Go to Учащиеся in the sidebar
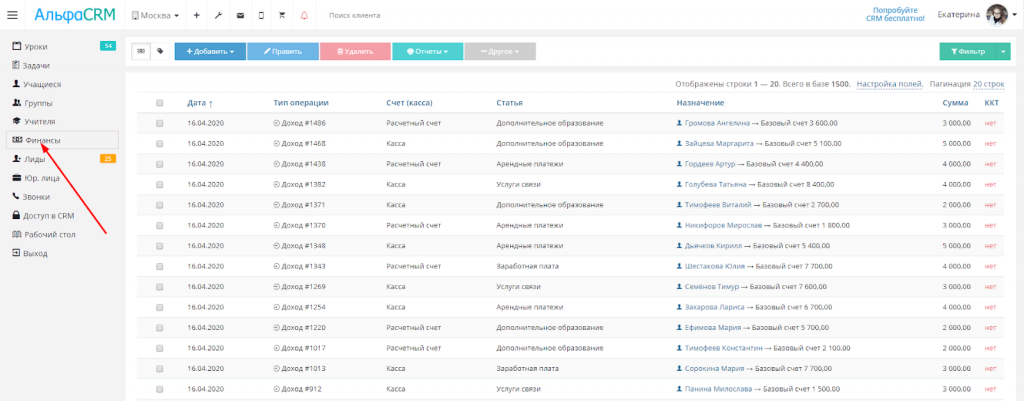This screenshot has height=401, width=1024. (x=42, y=84)
